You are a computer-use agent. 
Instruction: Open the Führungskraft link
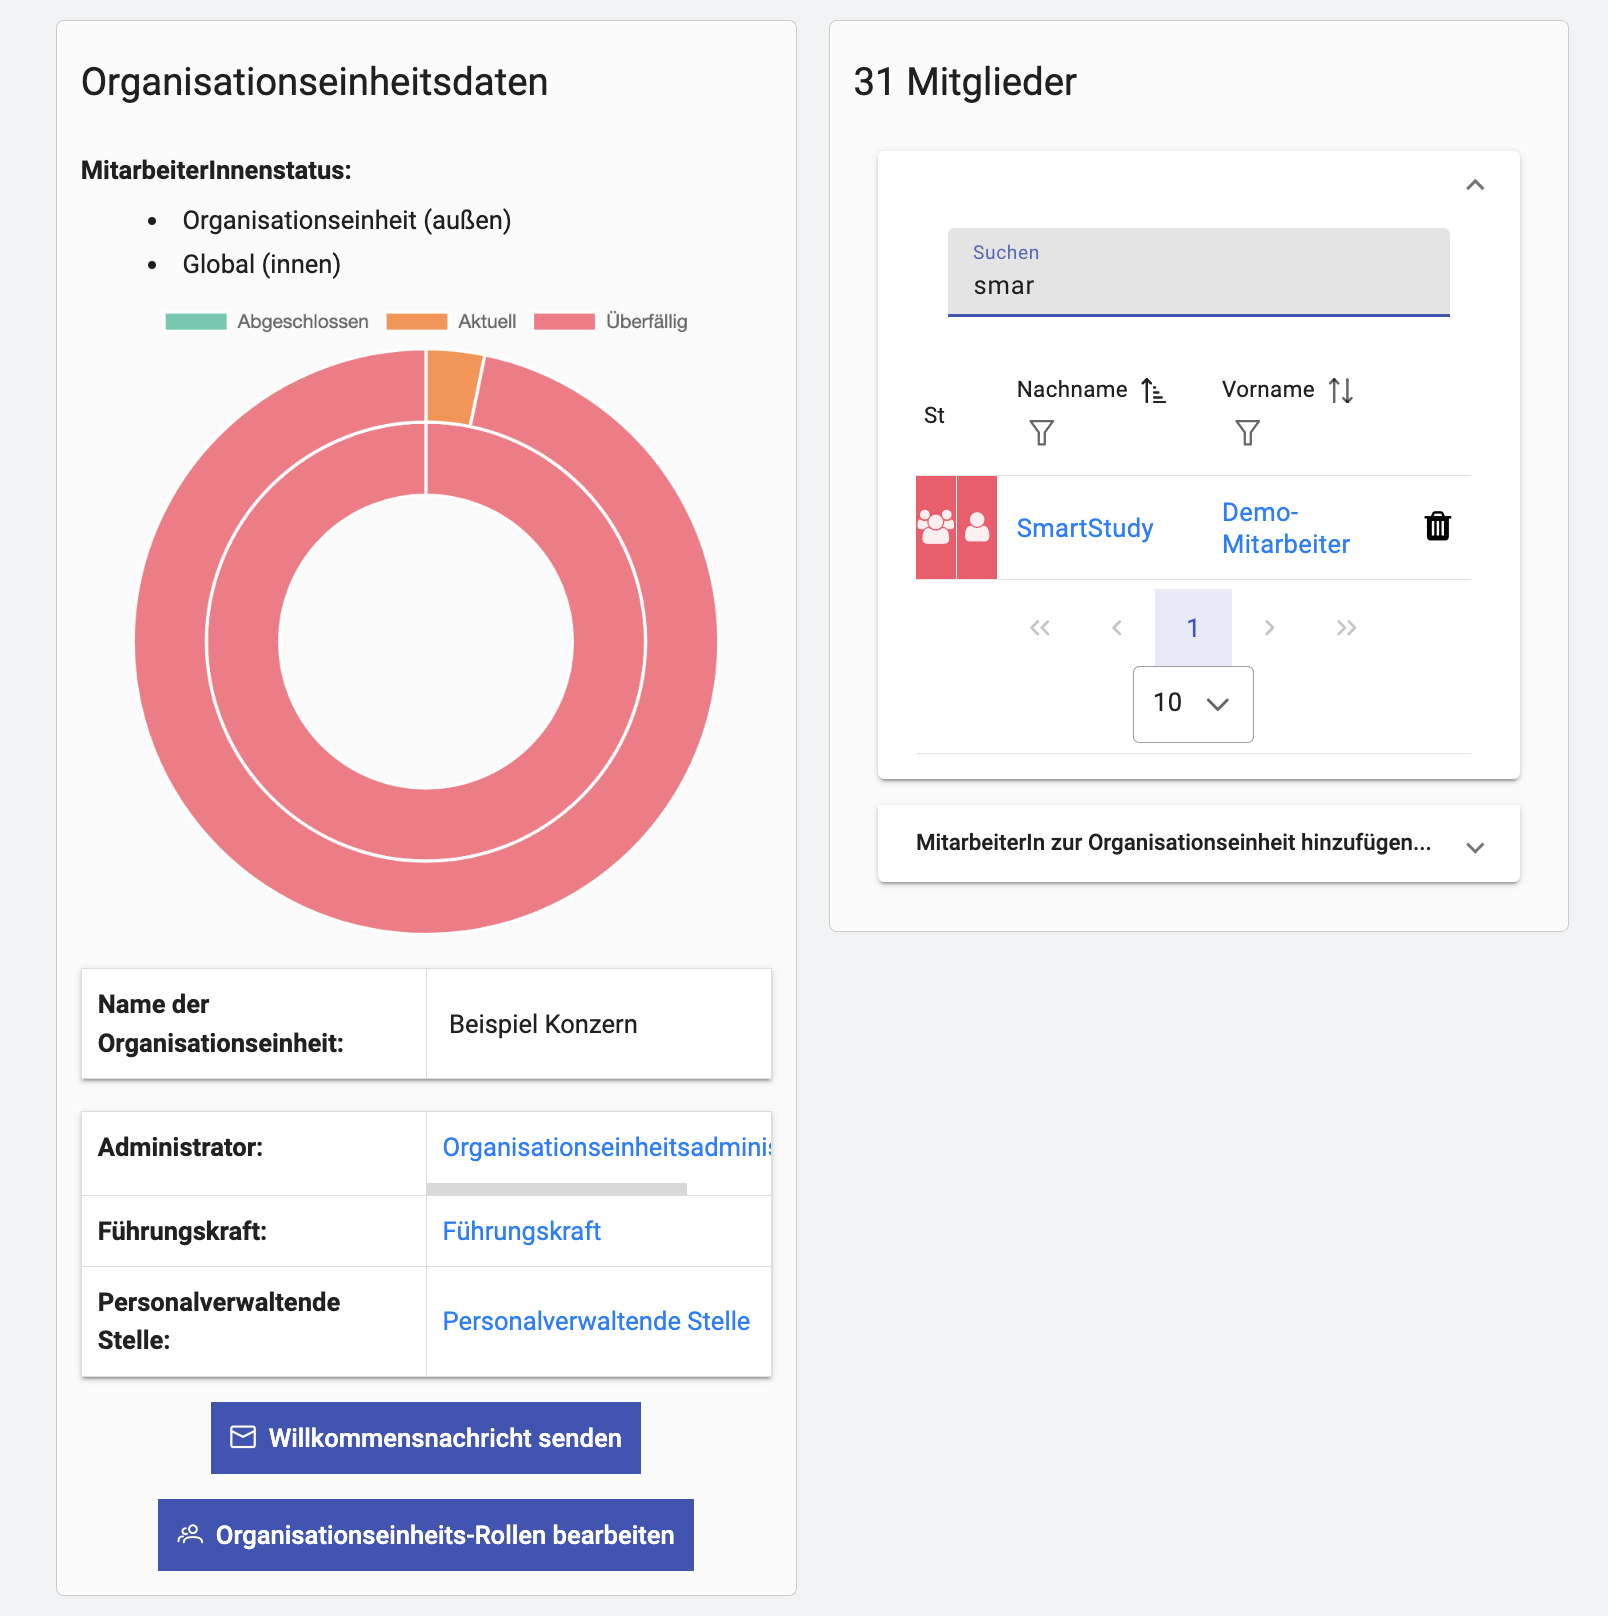[x=521, y=1231]
